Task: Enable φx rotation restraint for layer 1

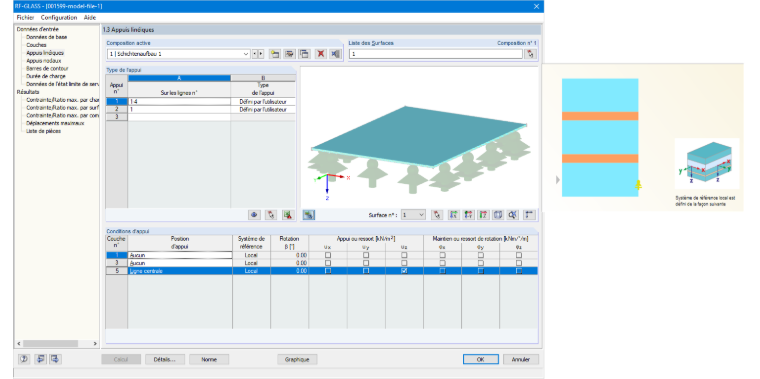Action: [443, 255]
